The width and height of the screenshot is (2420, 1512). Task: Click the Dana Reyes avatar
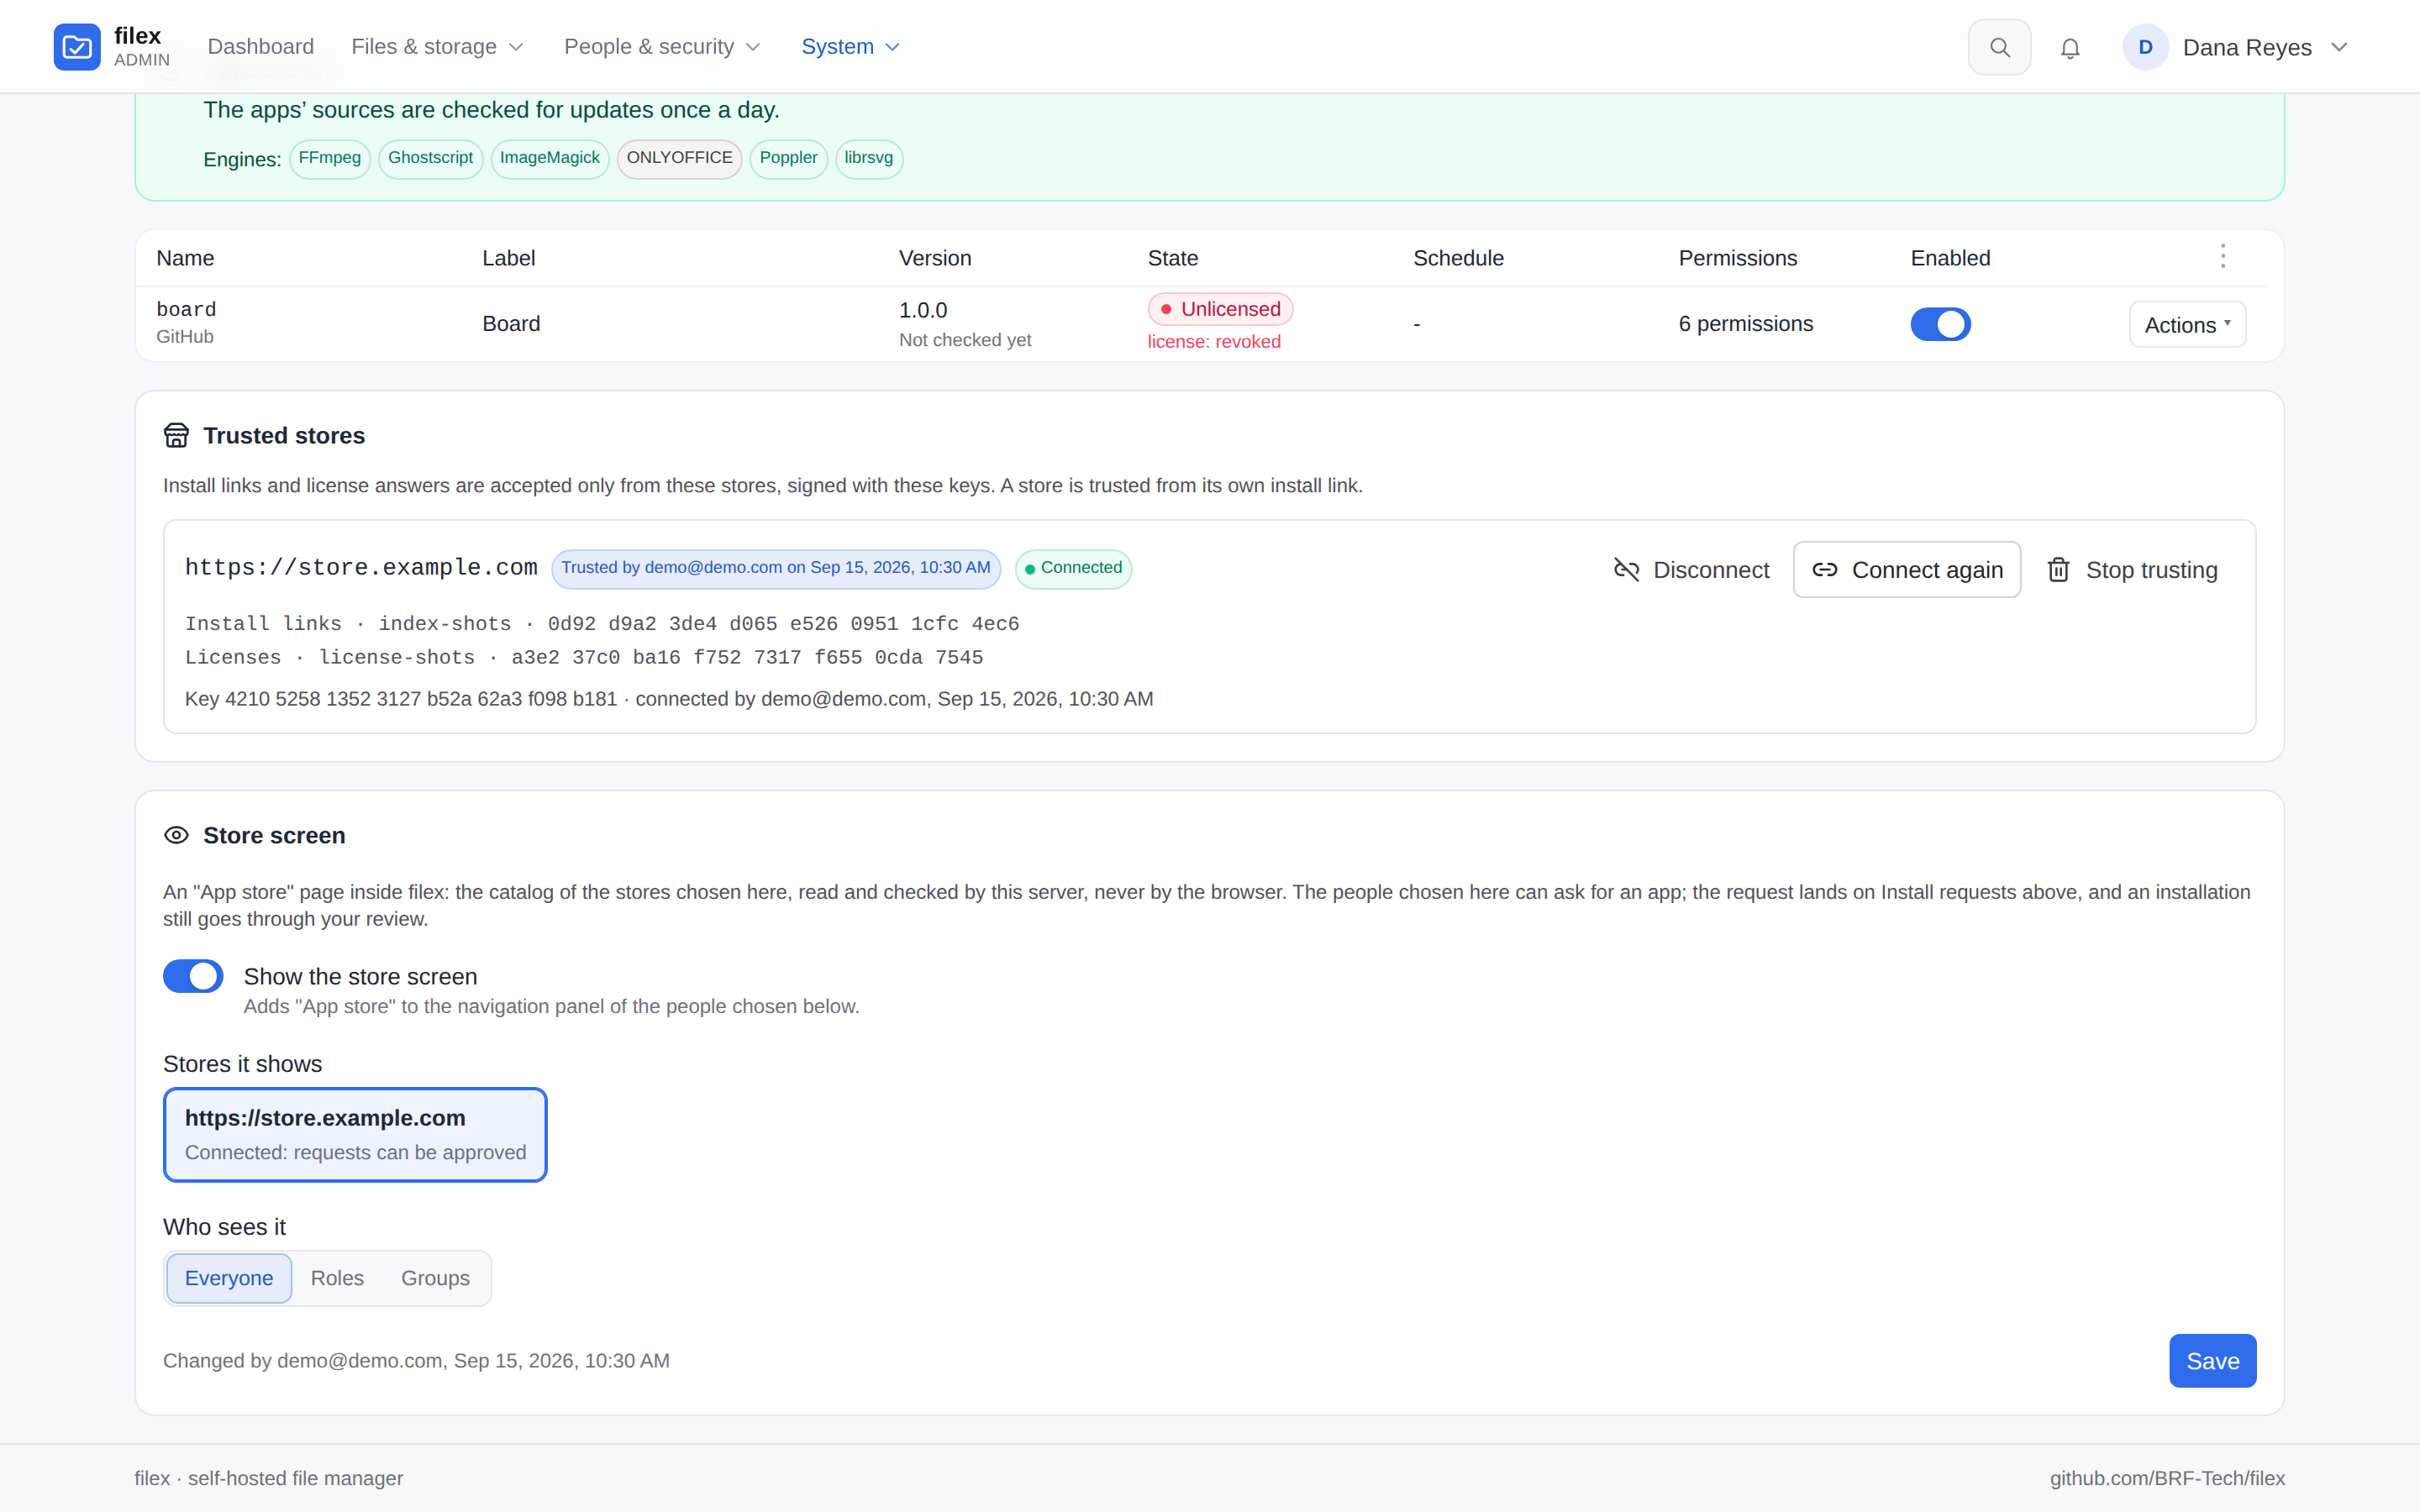click(2145, 47)
